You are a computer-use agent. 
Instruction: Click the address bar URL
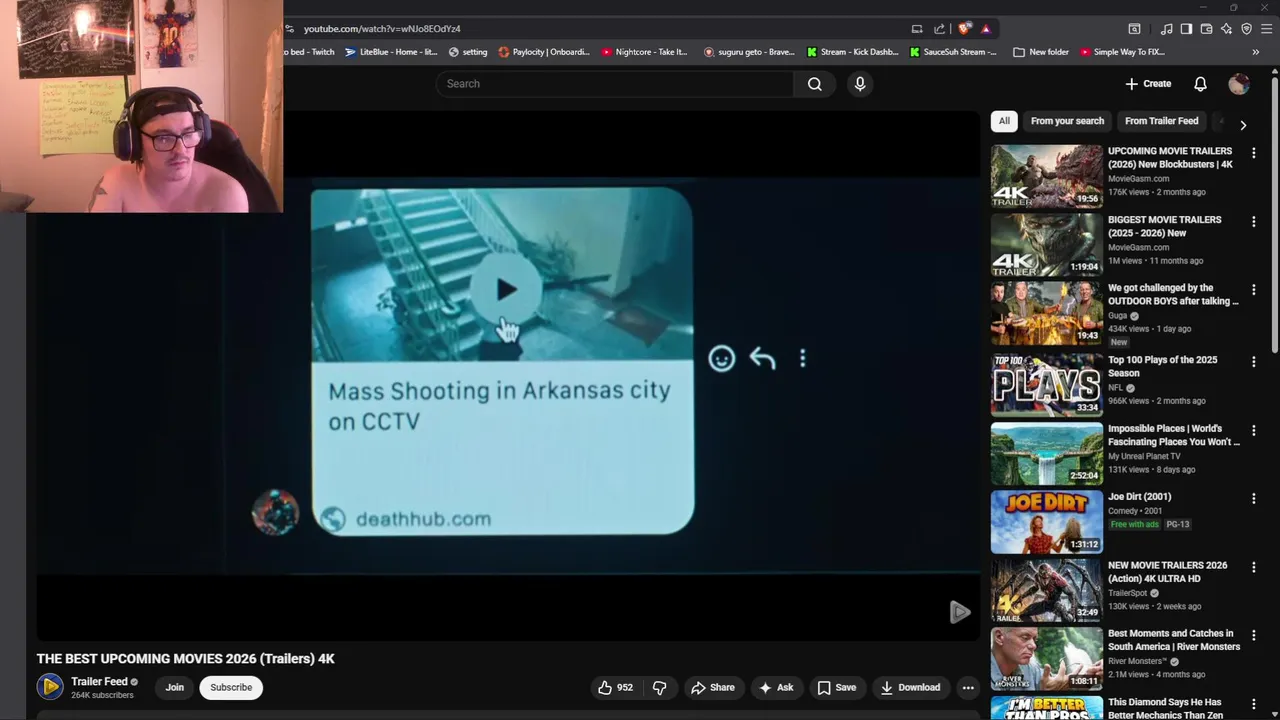pyautogui.click(x=382, y=29)
